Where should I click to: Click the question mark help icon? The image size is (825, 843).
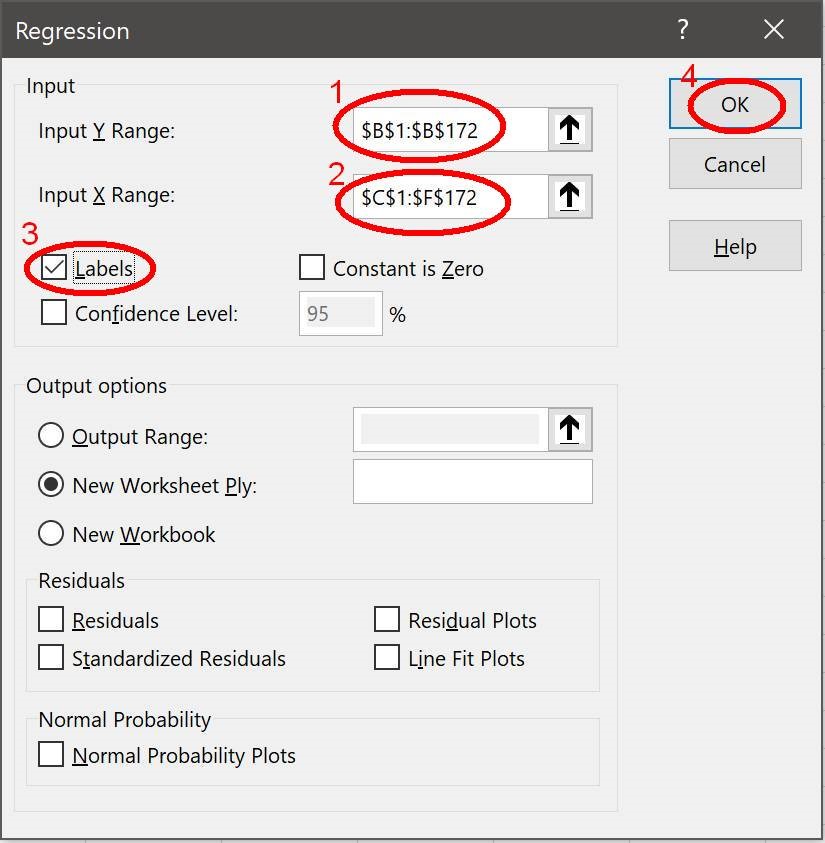point(683,30)
